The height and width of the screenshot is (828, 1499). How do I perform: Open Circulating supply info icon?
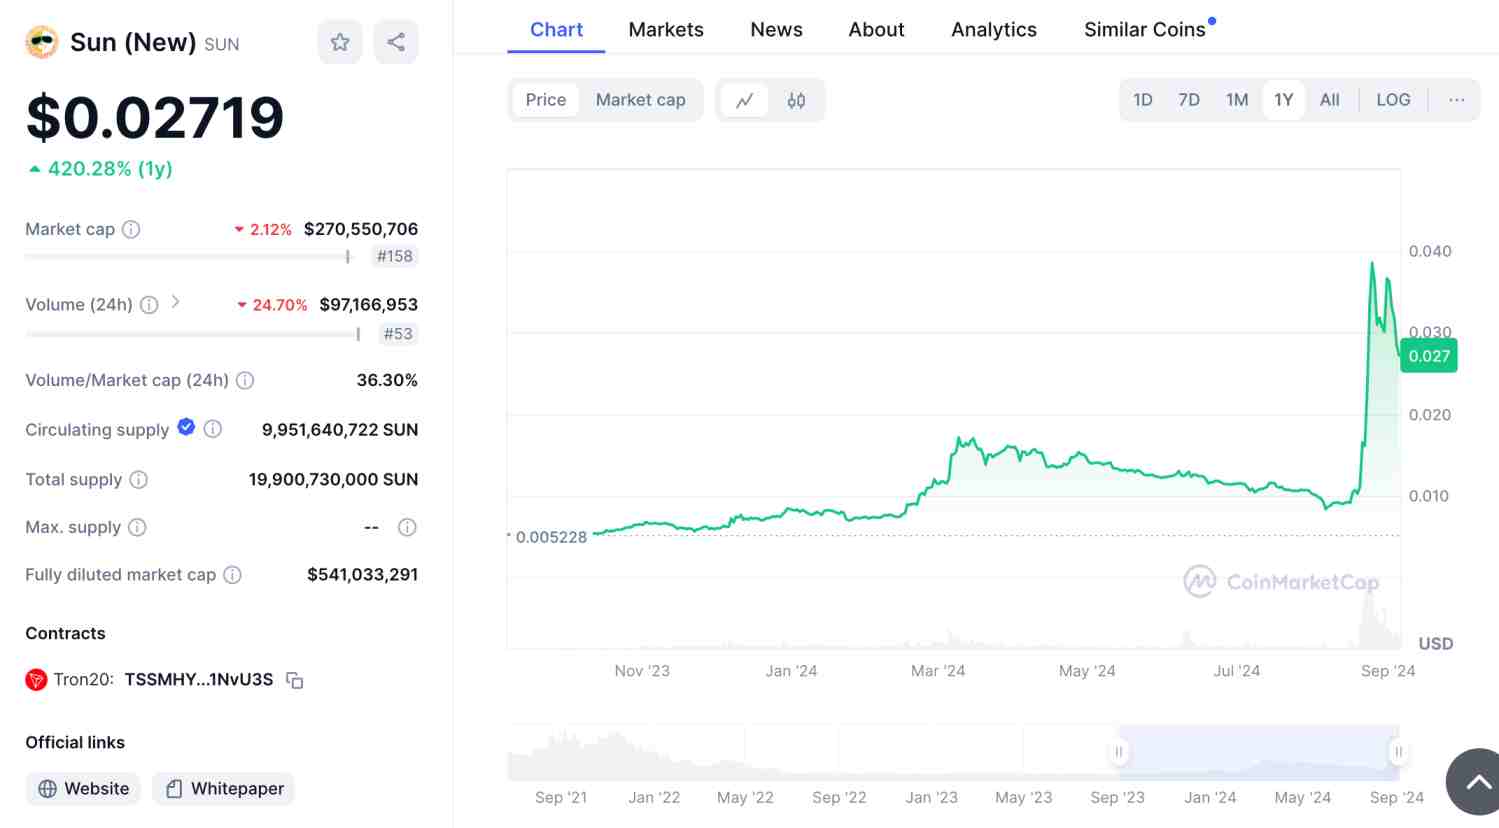pos(213,429)
